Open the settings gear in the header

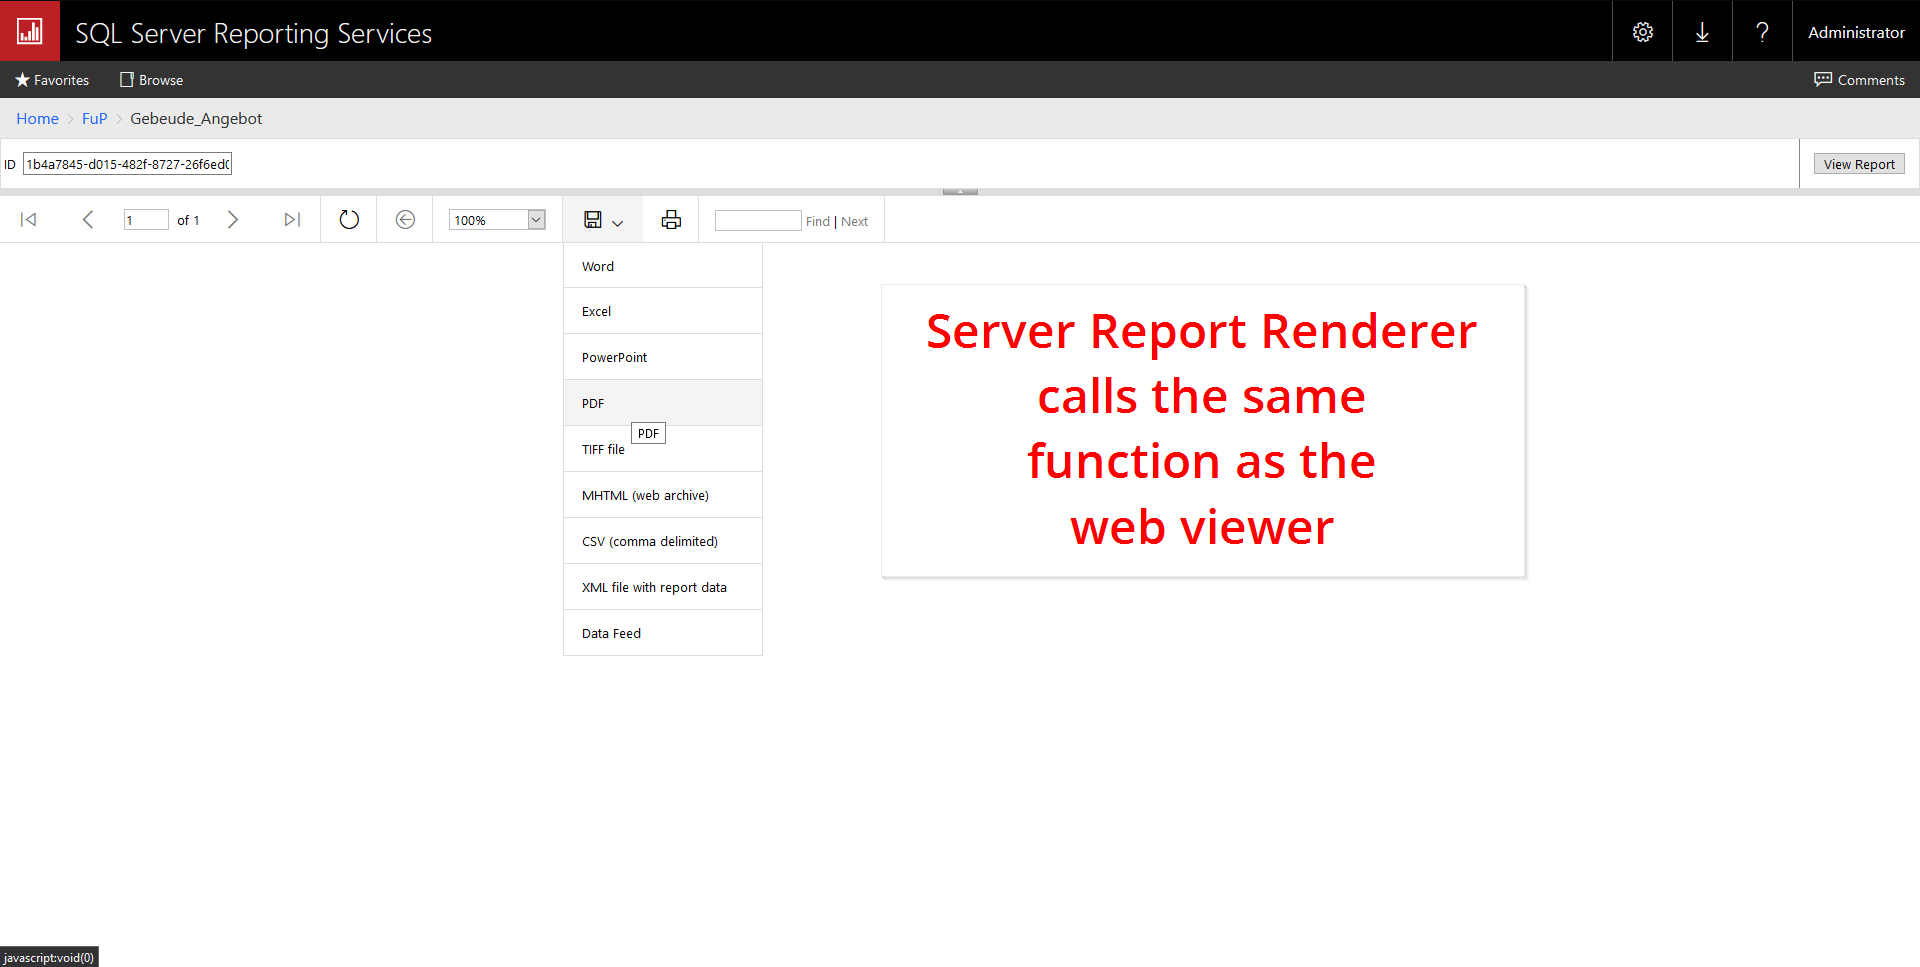click(1642, 32)
